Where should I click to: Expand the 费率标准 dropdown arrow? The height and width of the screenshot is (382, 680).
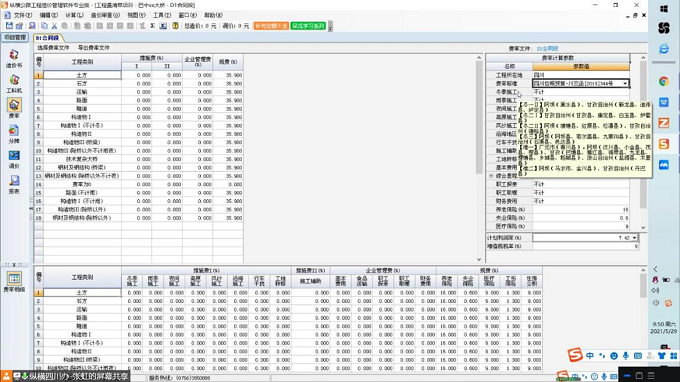pyautogui.click(x=625, y=83)
